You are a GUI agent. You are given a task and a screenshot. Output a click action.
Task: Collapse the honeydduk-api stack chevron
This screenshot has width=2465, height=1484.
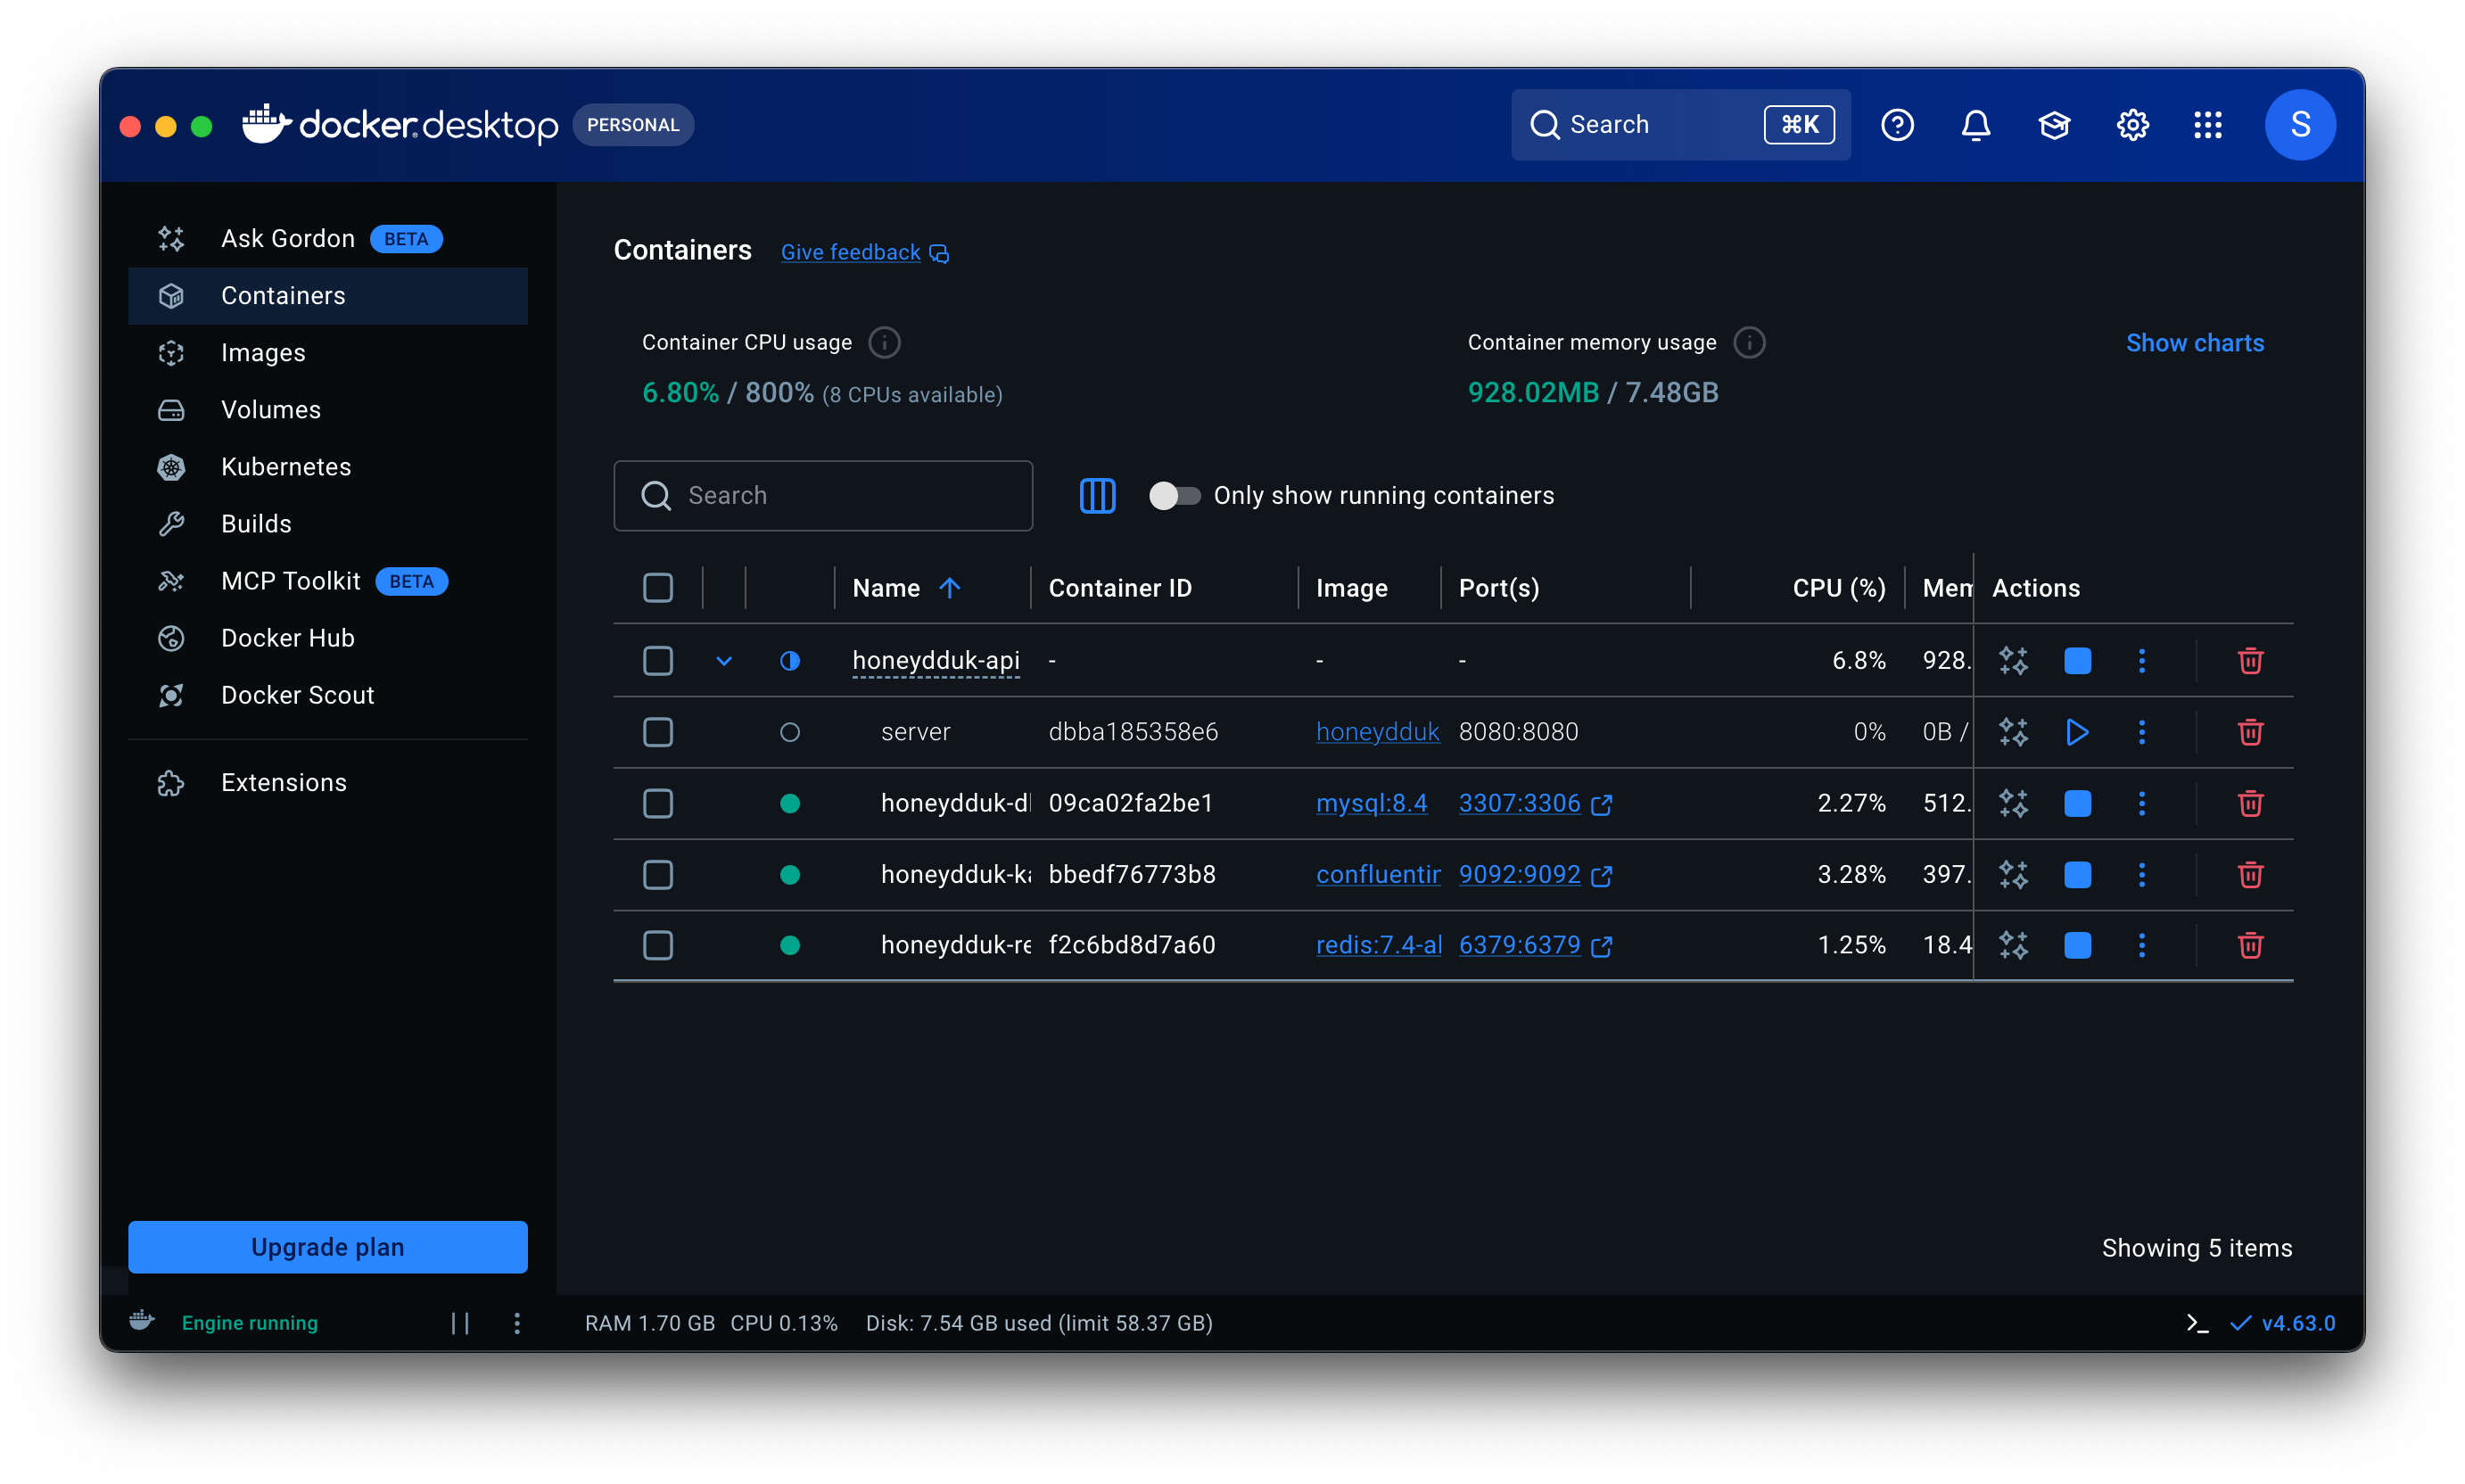(724, 661)
